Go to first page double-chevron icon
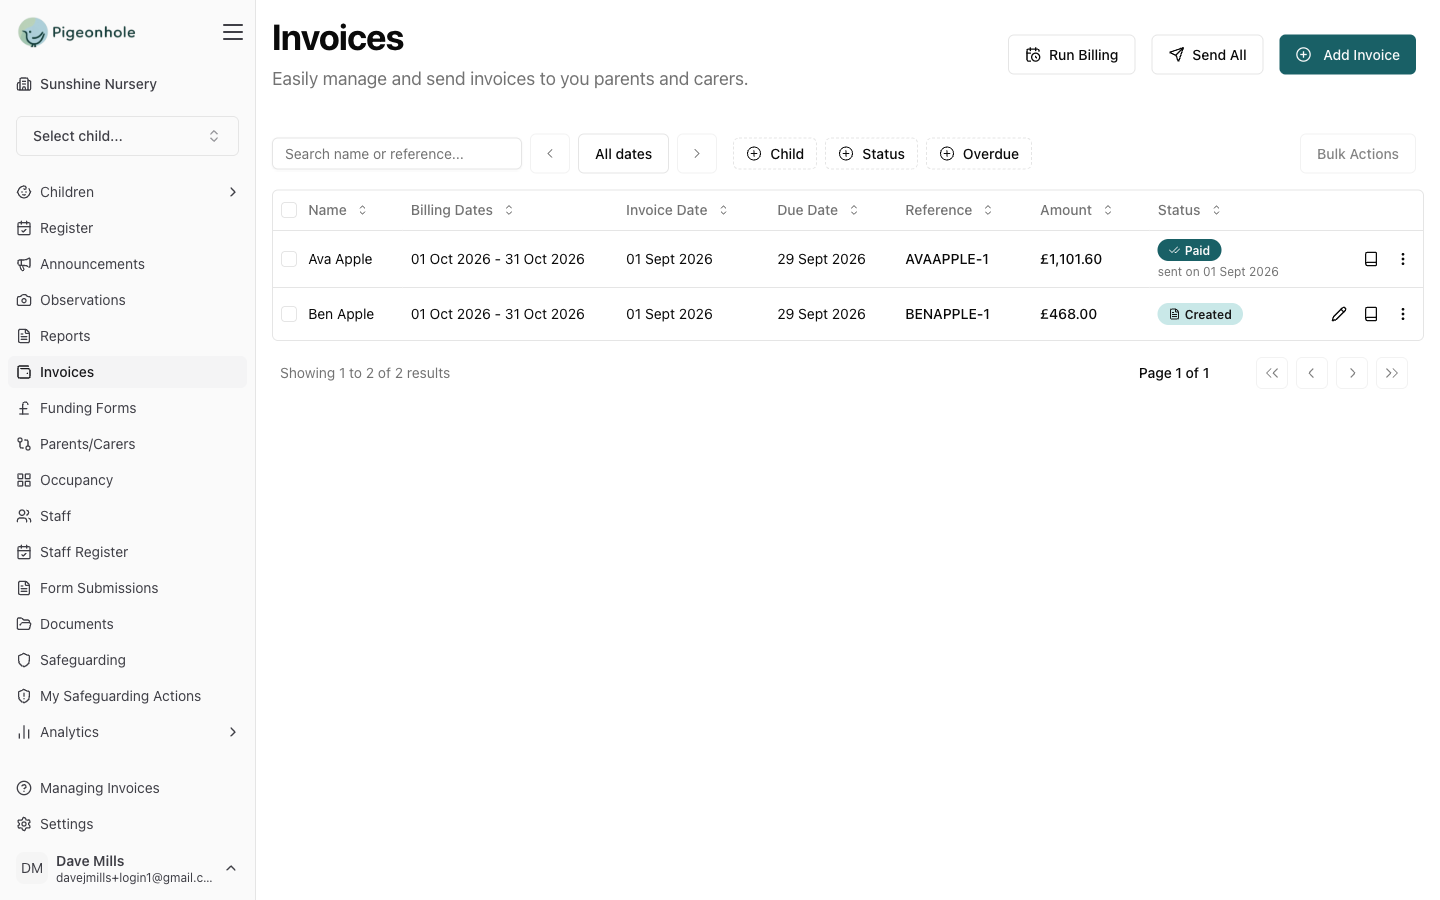The image size is (1440, 900). click(1272, 373)
